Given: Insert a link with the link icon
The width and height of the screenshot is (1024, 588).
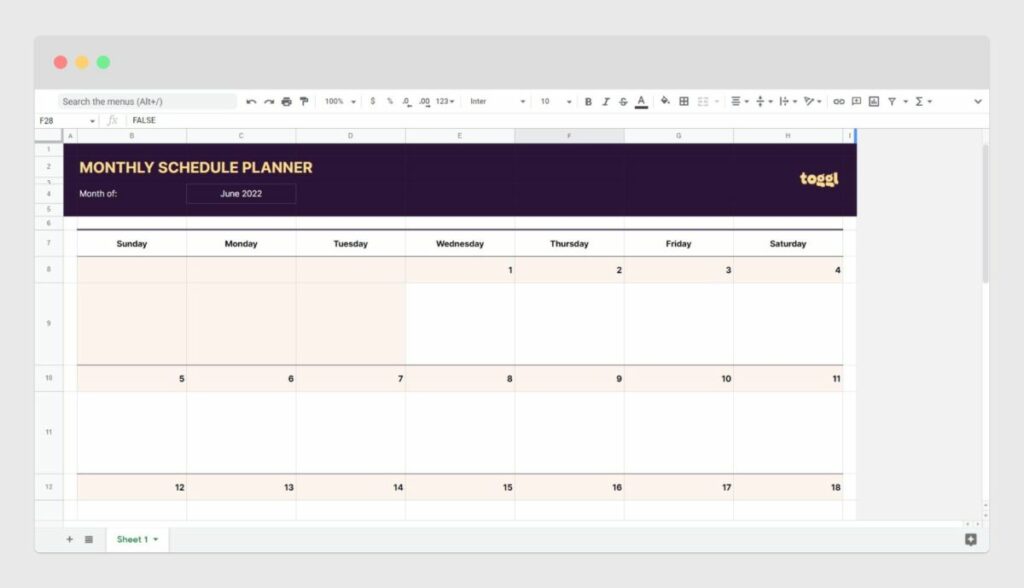Looking at the screenshot, I should 838,100.
